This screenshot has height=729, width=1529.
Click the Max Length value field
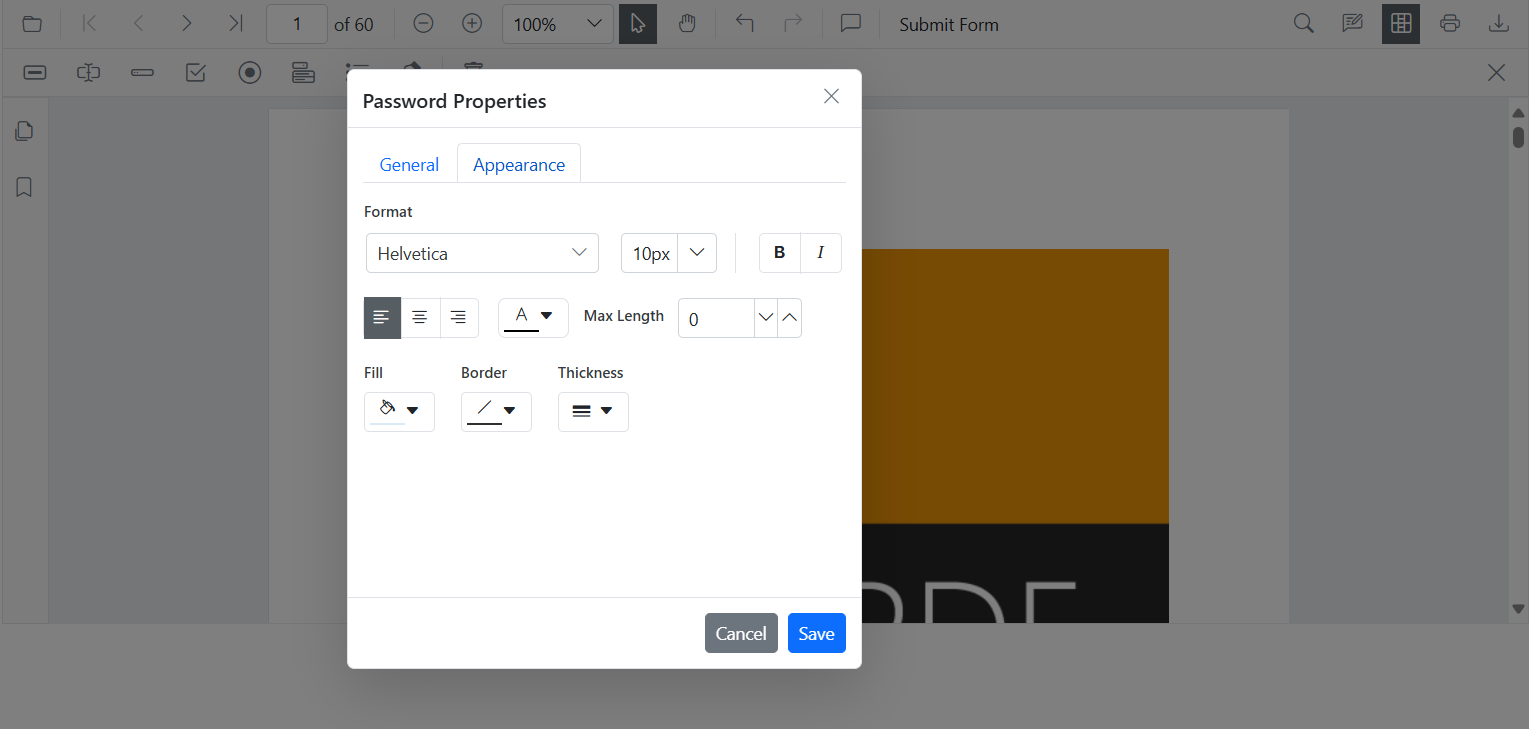716,318
